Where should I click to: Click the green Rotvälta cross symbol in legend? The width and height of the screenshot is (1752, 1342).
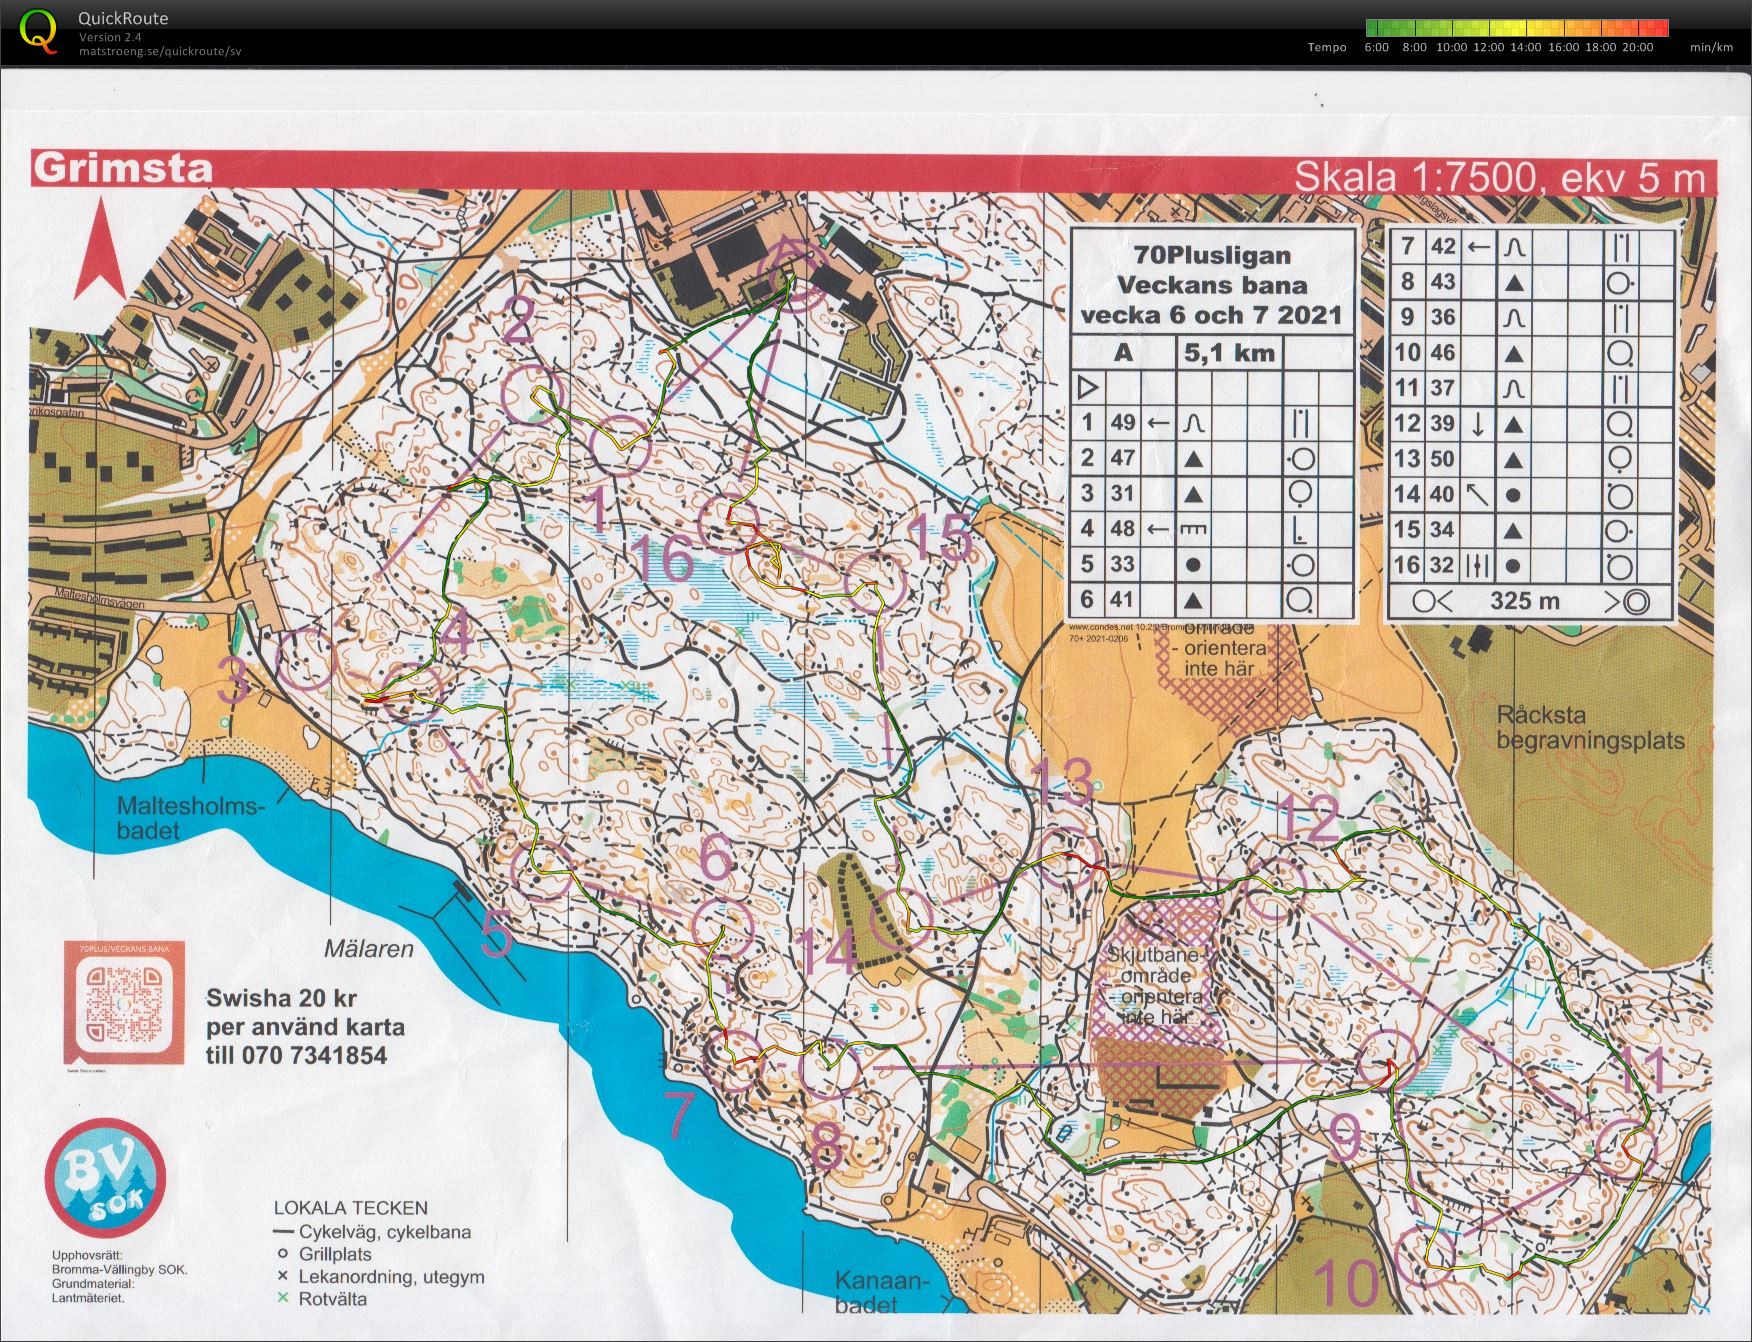click(282, 1298)
